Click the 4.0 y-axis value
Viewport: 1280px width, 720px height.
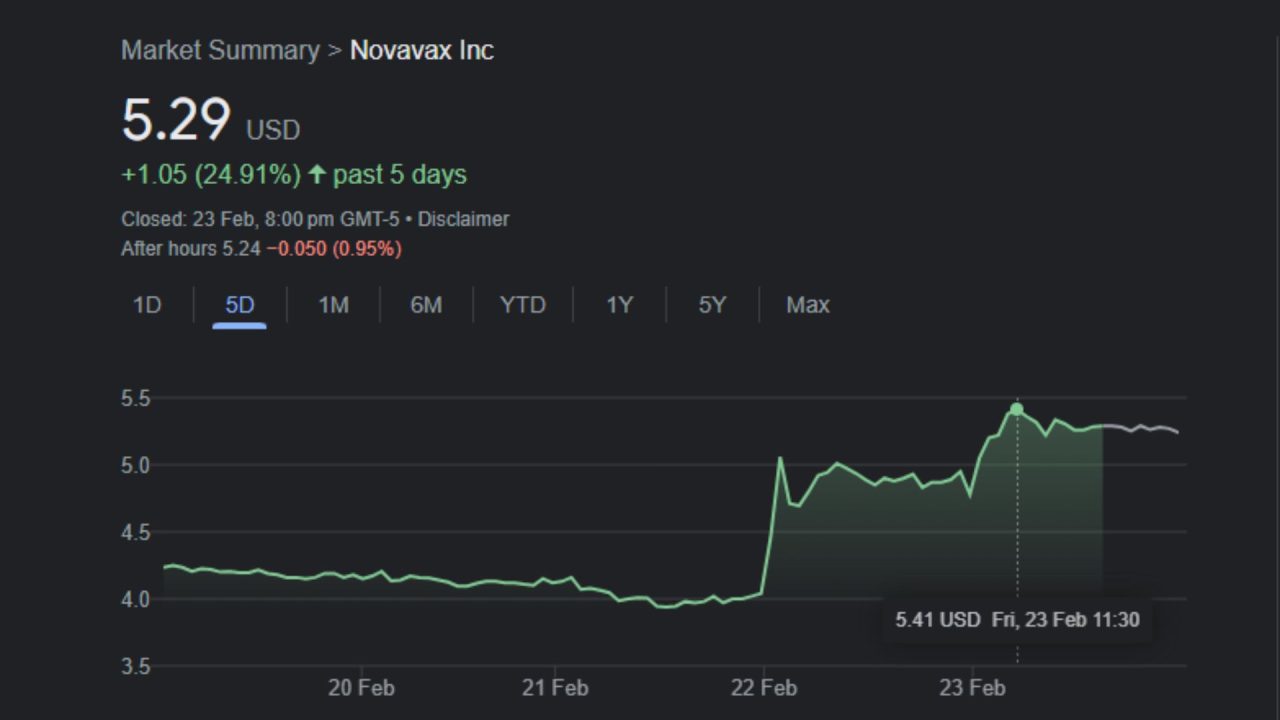point(135,599)
